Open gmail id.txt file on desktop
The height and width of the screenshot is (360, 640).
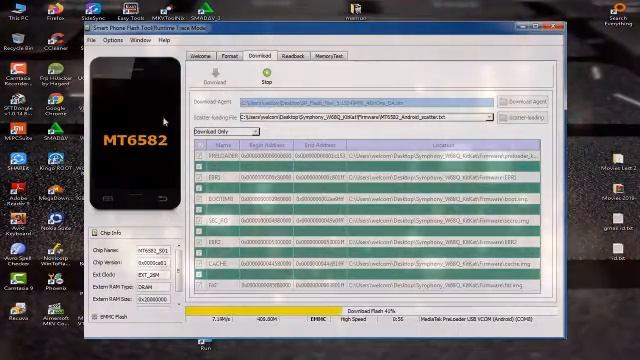[x=618, y=222]
